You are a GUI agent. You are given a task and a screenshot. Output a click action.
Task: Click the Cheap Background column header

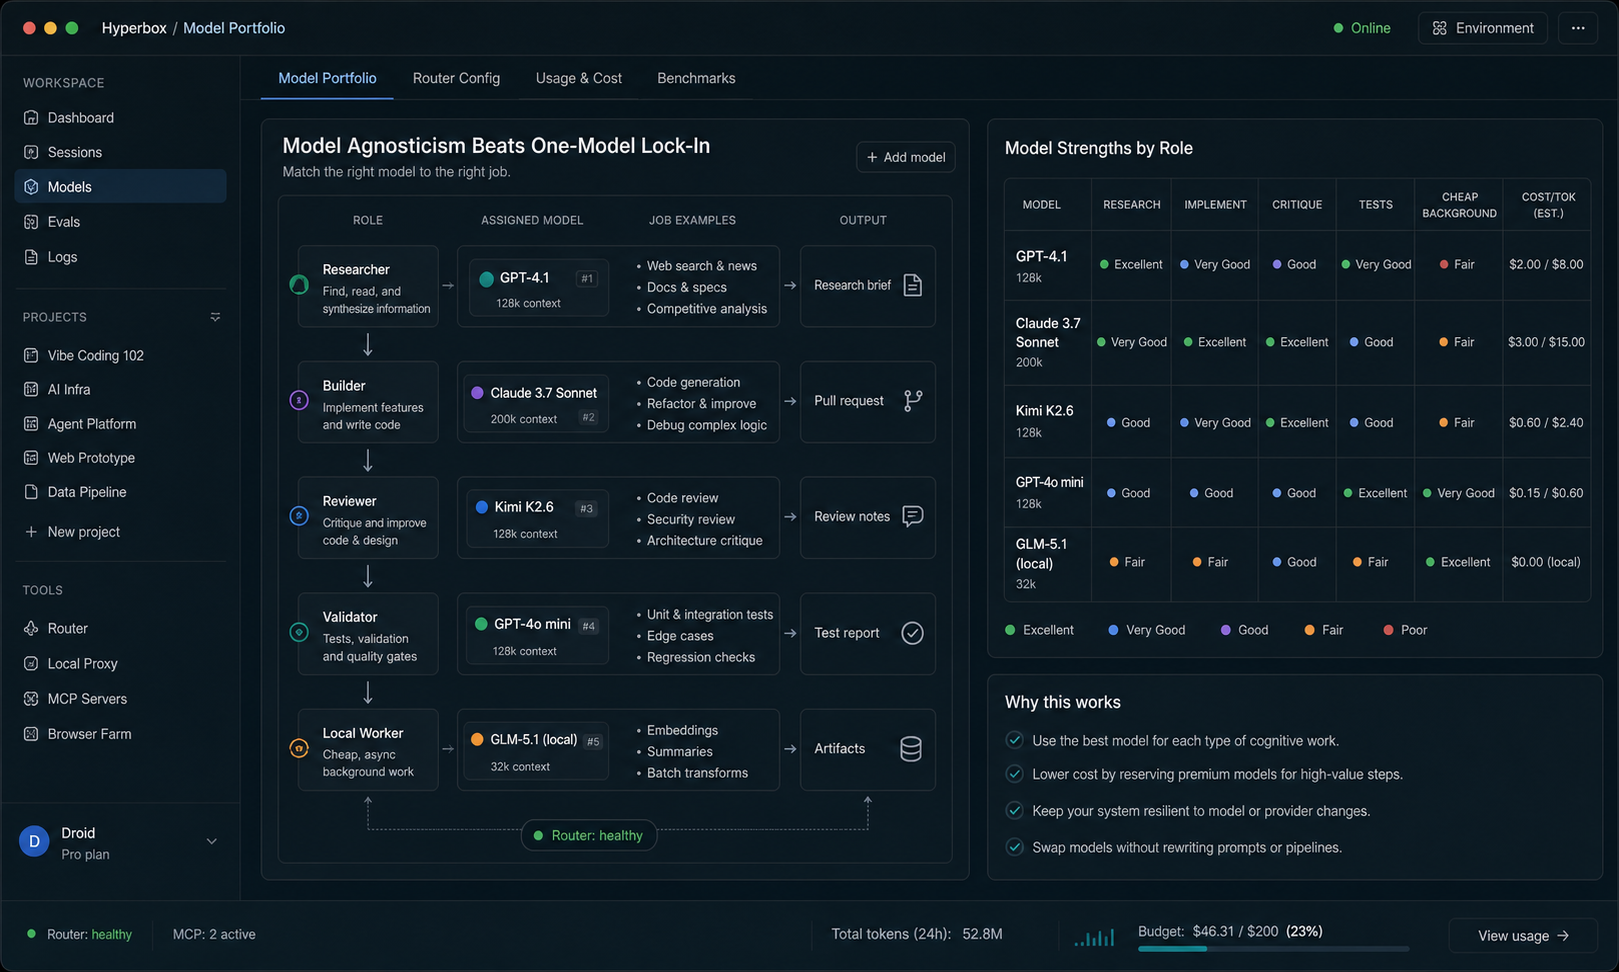tap(1459, 205)
